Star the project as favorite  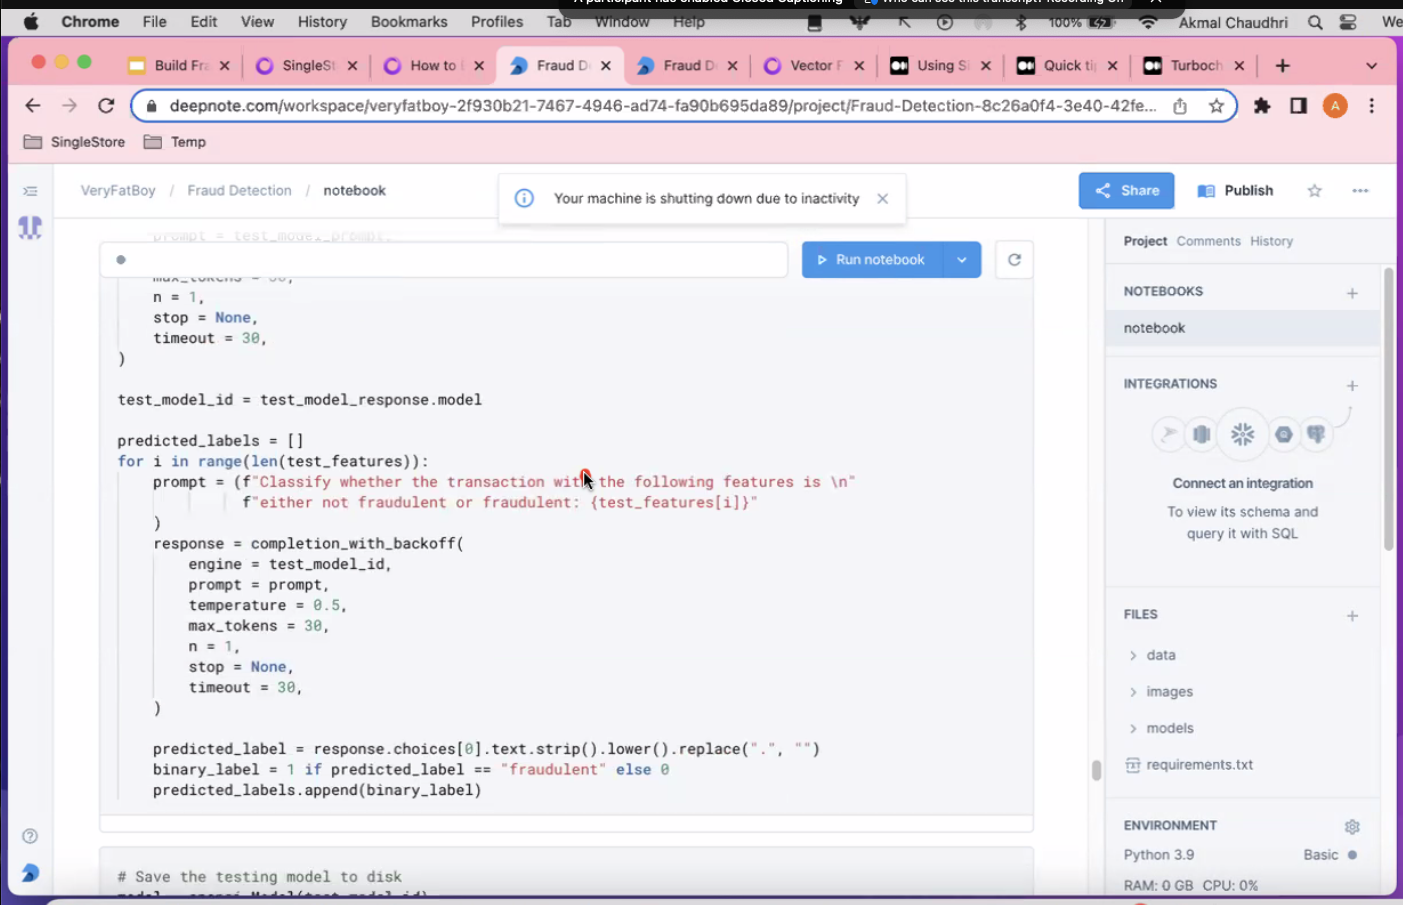click(1314, 191)
